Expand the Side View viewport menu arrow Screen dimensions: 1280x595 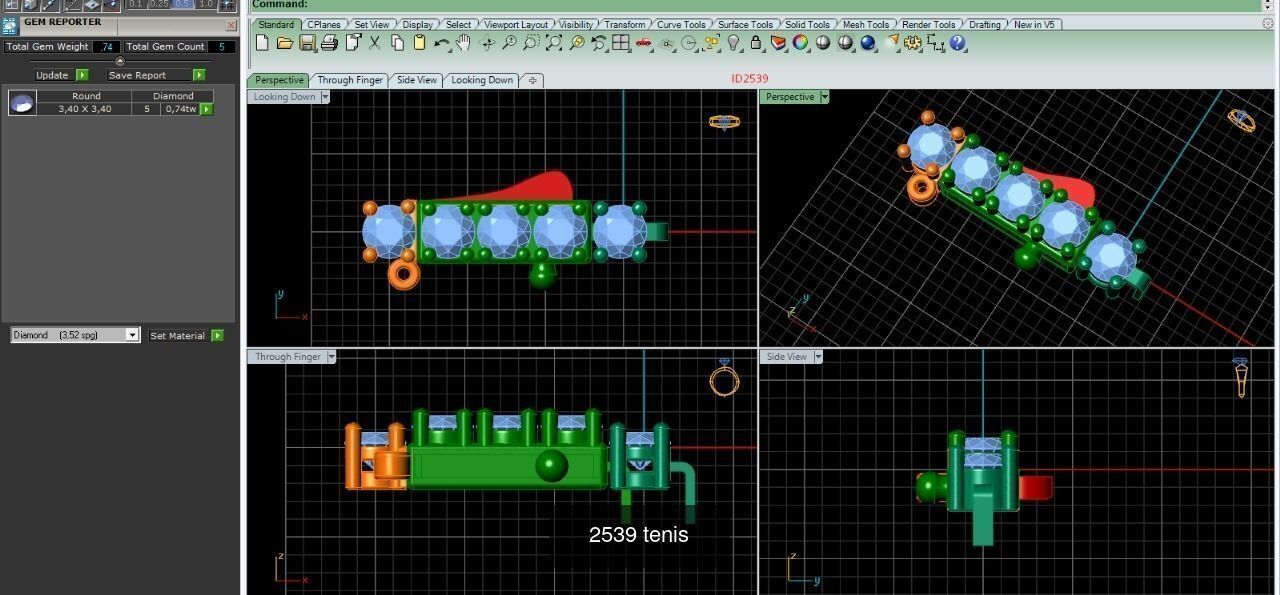817,357
